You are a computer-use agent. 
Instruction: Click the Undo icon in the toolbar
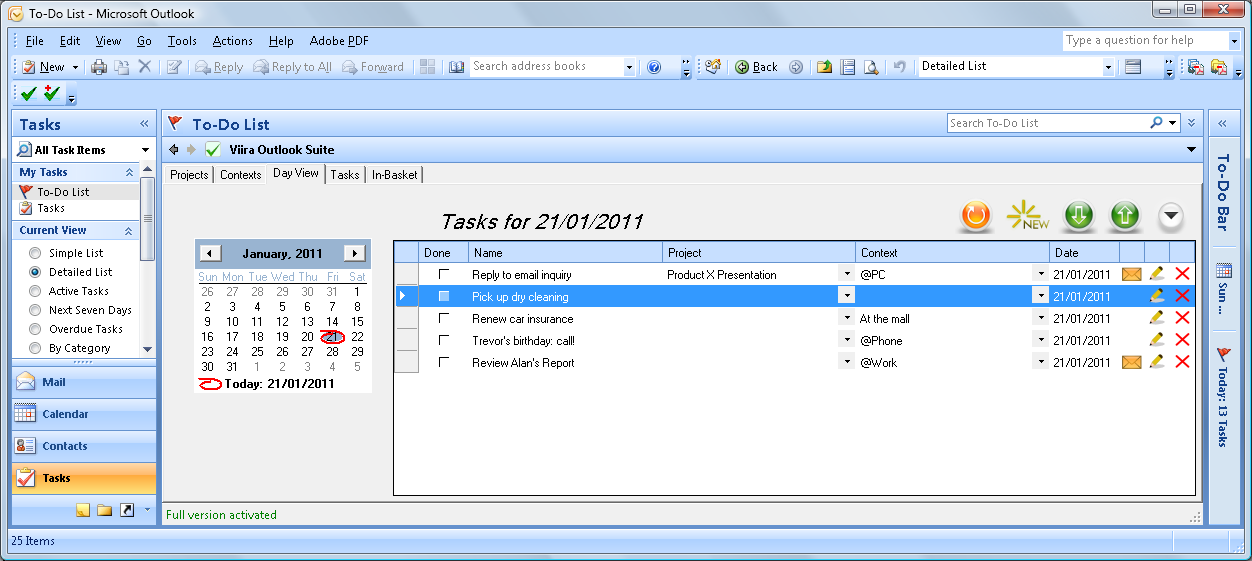[x=899, y=67]
